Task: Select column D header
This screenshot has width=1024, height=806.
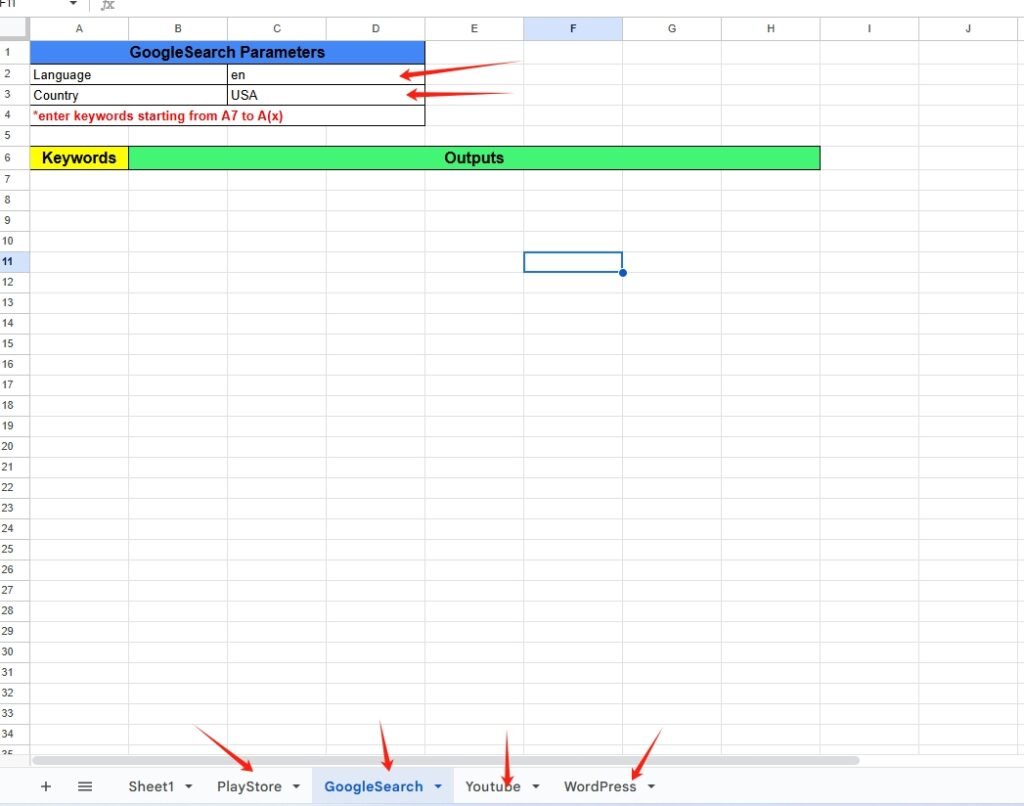Action: click(x=376, y=29)
